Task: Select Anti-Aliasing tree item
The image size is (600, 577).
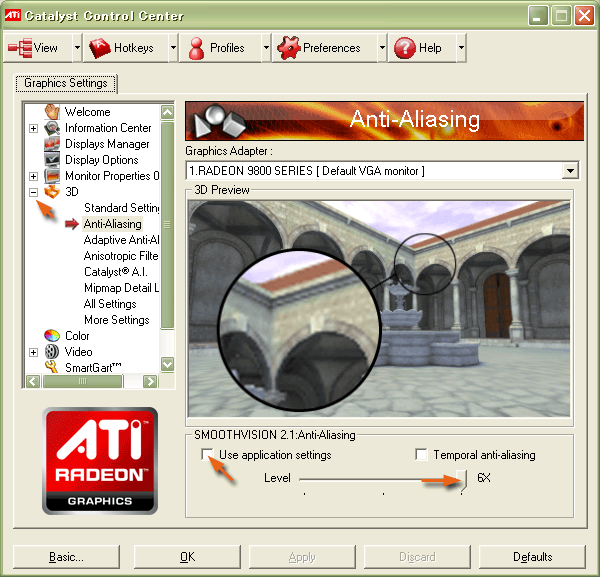Action: 112,224
